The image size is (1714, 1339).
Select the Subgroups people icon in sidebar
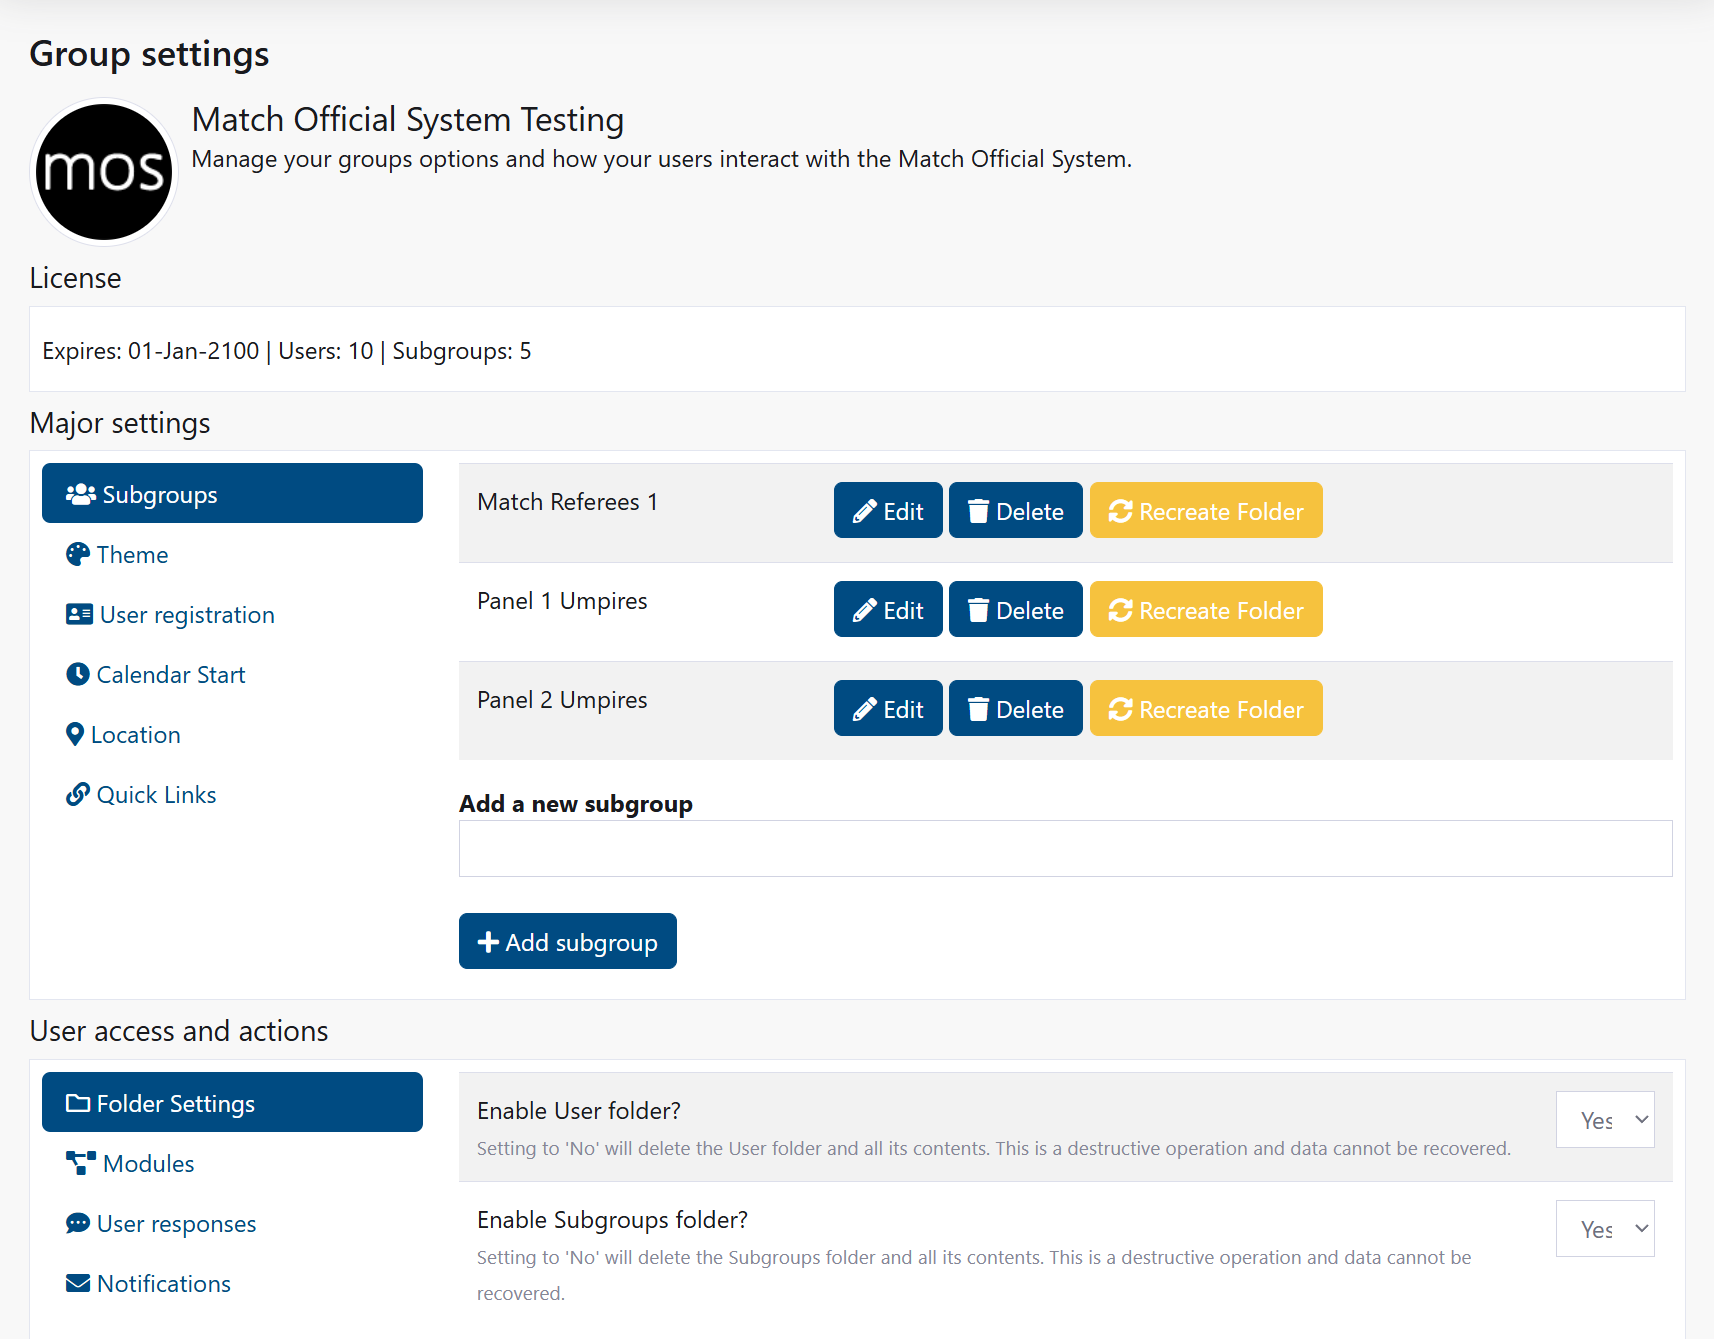coord(78,492)
